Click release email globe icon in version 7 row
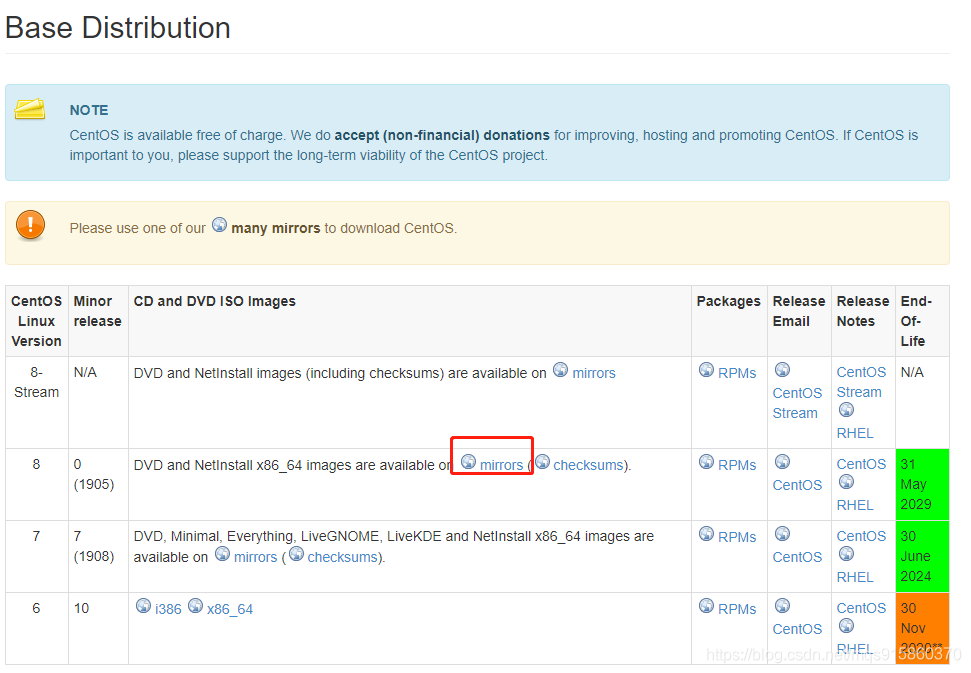The image size is (971, 673). pos(783,534)
